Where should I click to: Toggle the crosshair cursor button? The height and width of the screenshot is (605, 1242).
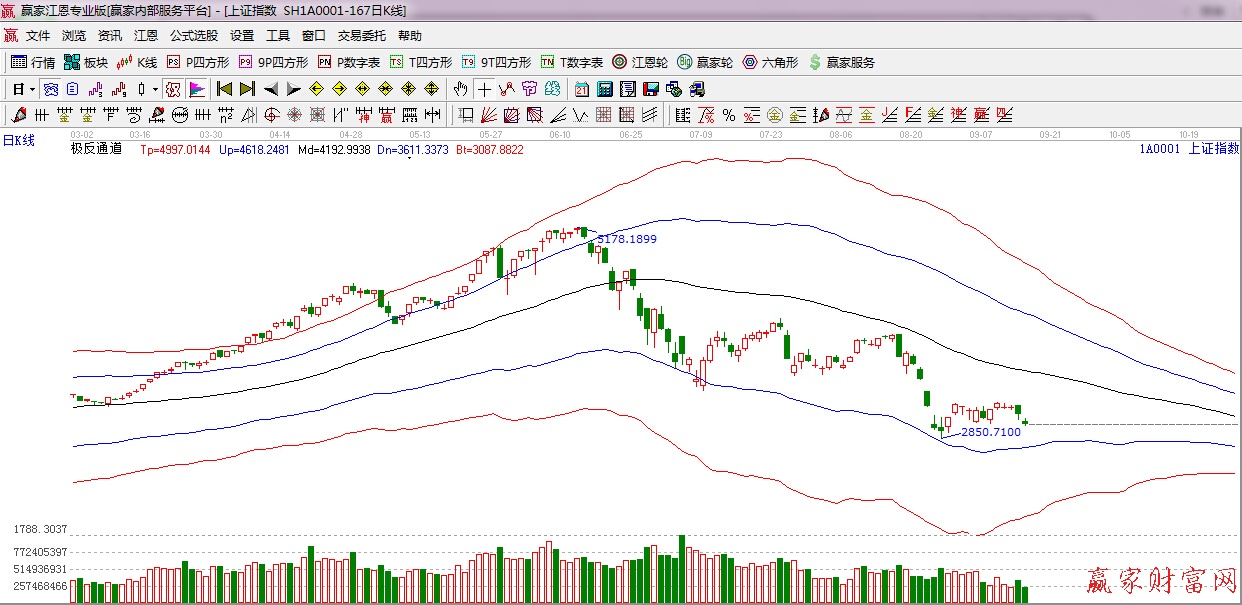point(485,89)
